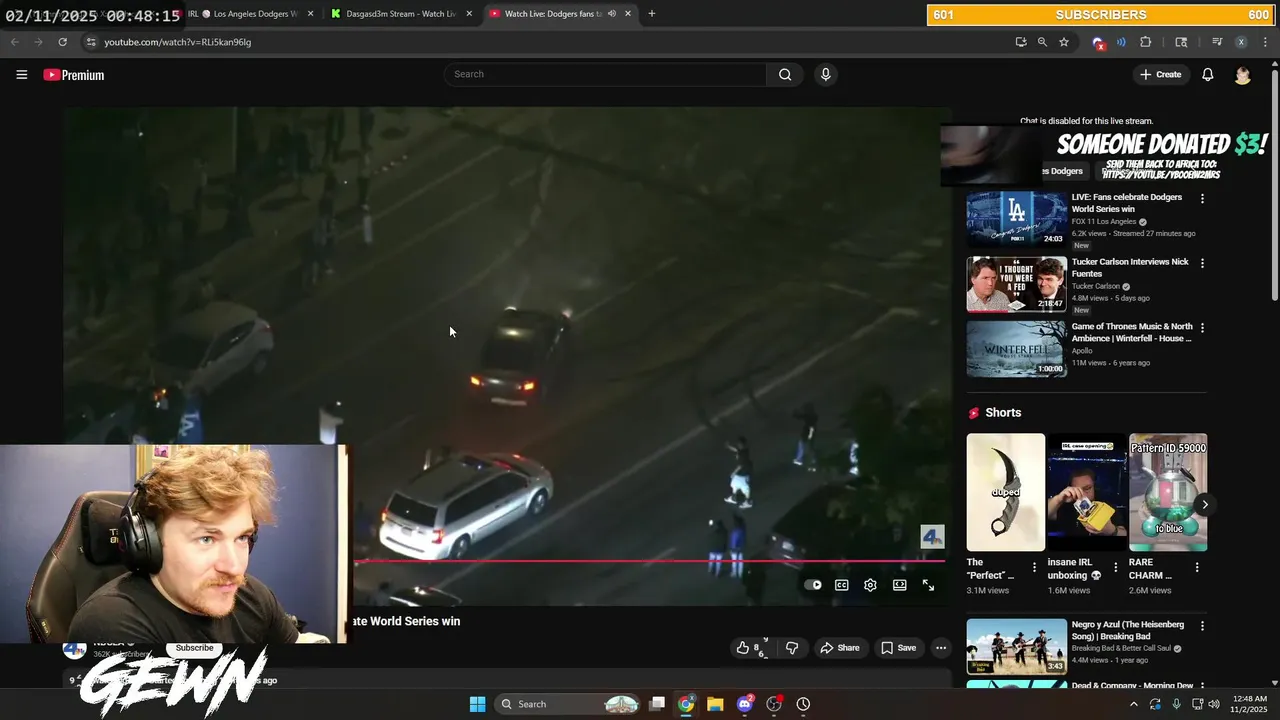Focus the YouTube search field
Image resolution: width=1280 pixels, height=720 pixels.
[605, 74]
